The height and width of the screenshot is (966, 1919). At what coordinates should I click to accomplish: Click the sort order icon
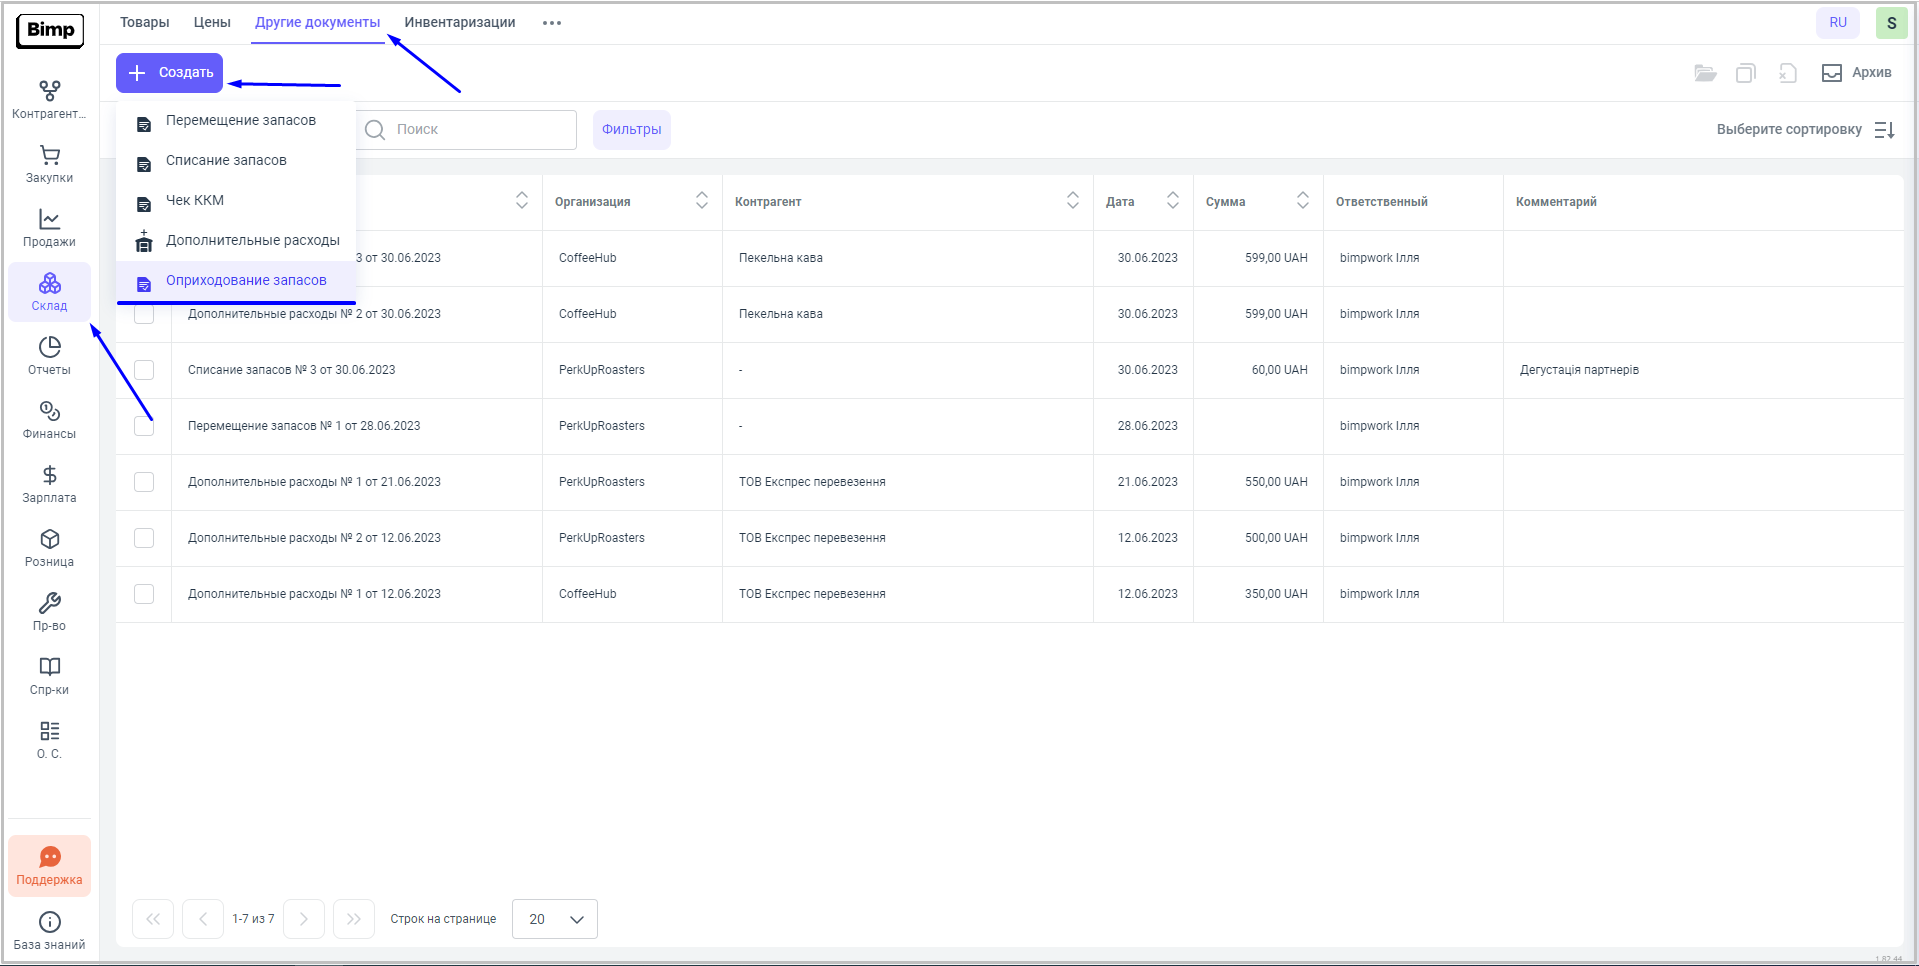[1884, 130]
